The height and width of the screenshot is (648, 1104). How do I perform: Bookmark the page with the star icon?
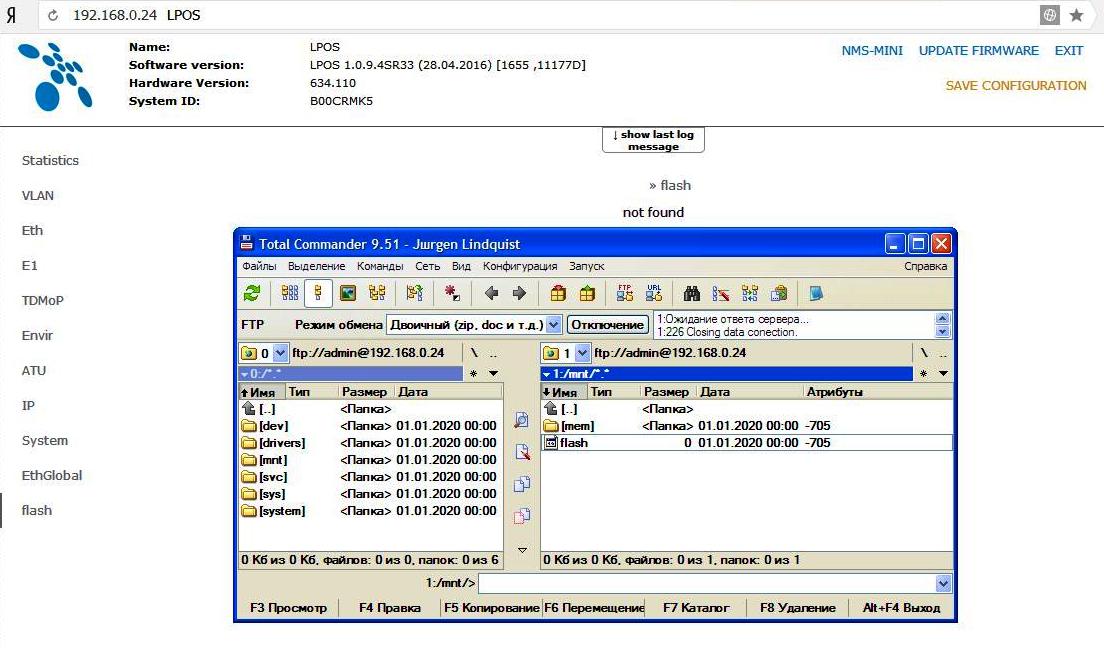(1077, 15)
